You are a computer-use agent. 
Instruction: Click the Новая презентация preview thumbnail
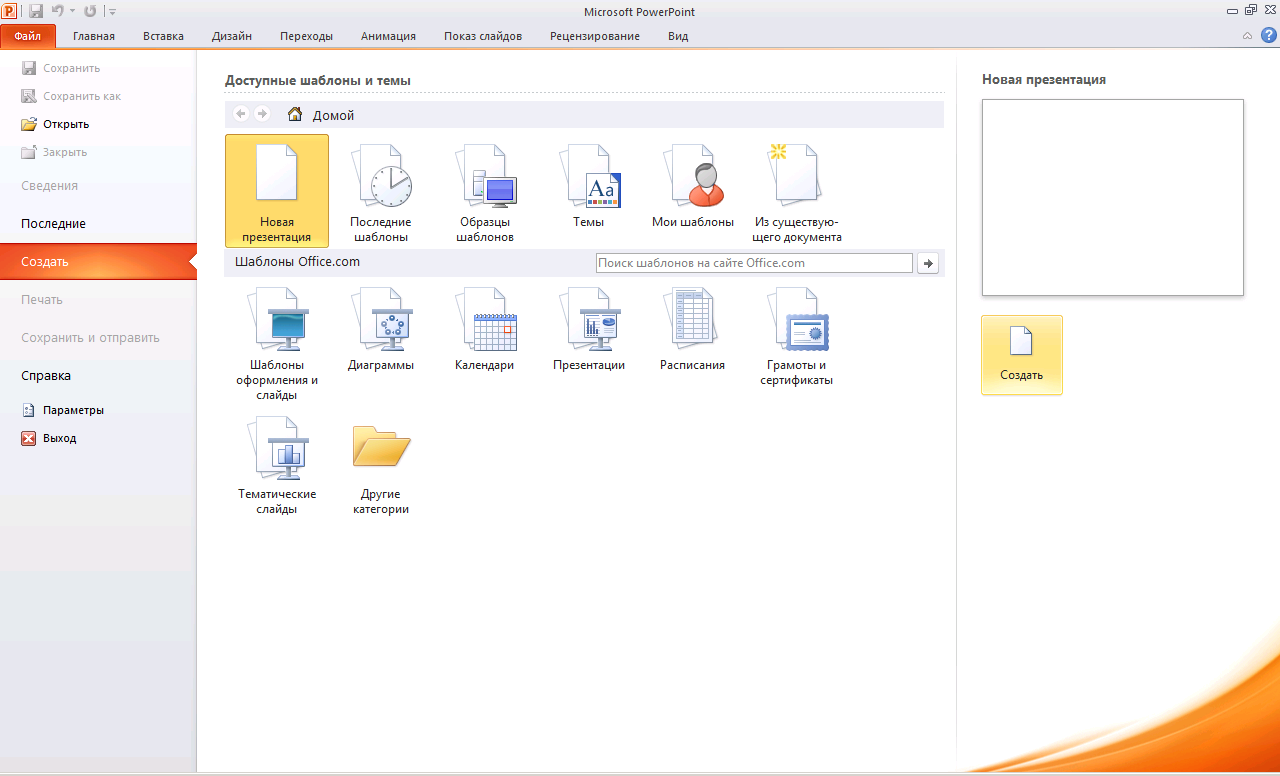(x=1113, y=197)
